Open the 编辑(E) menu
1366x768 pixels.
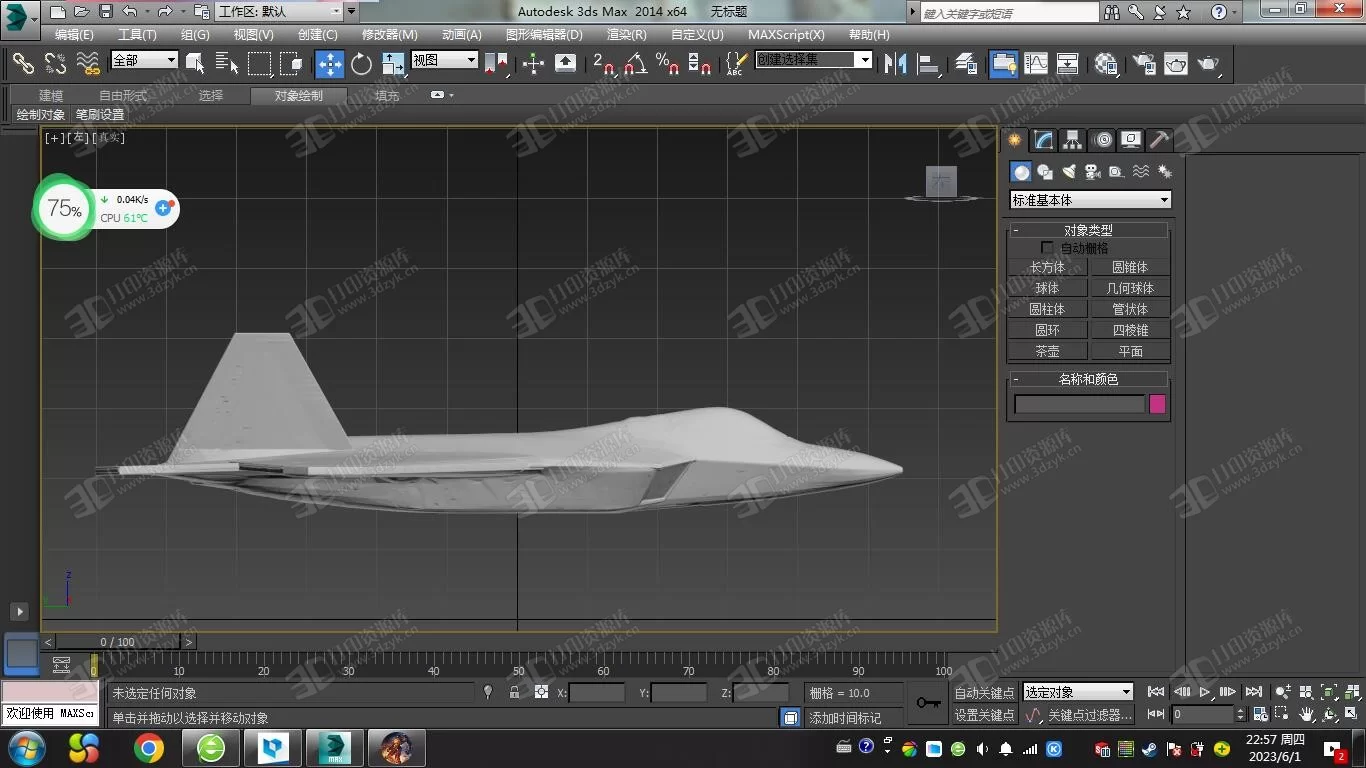(74, 34)
